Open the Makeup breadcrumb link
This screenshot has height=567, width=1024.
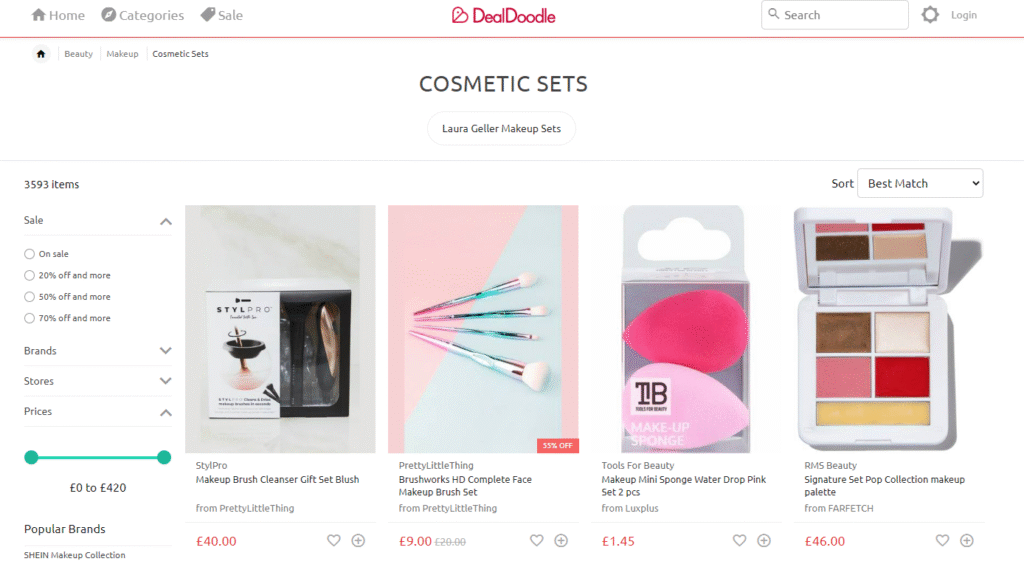pyautogui.click(x=122, y=54)
